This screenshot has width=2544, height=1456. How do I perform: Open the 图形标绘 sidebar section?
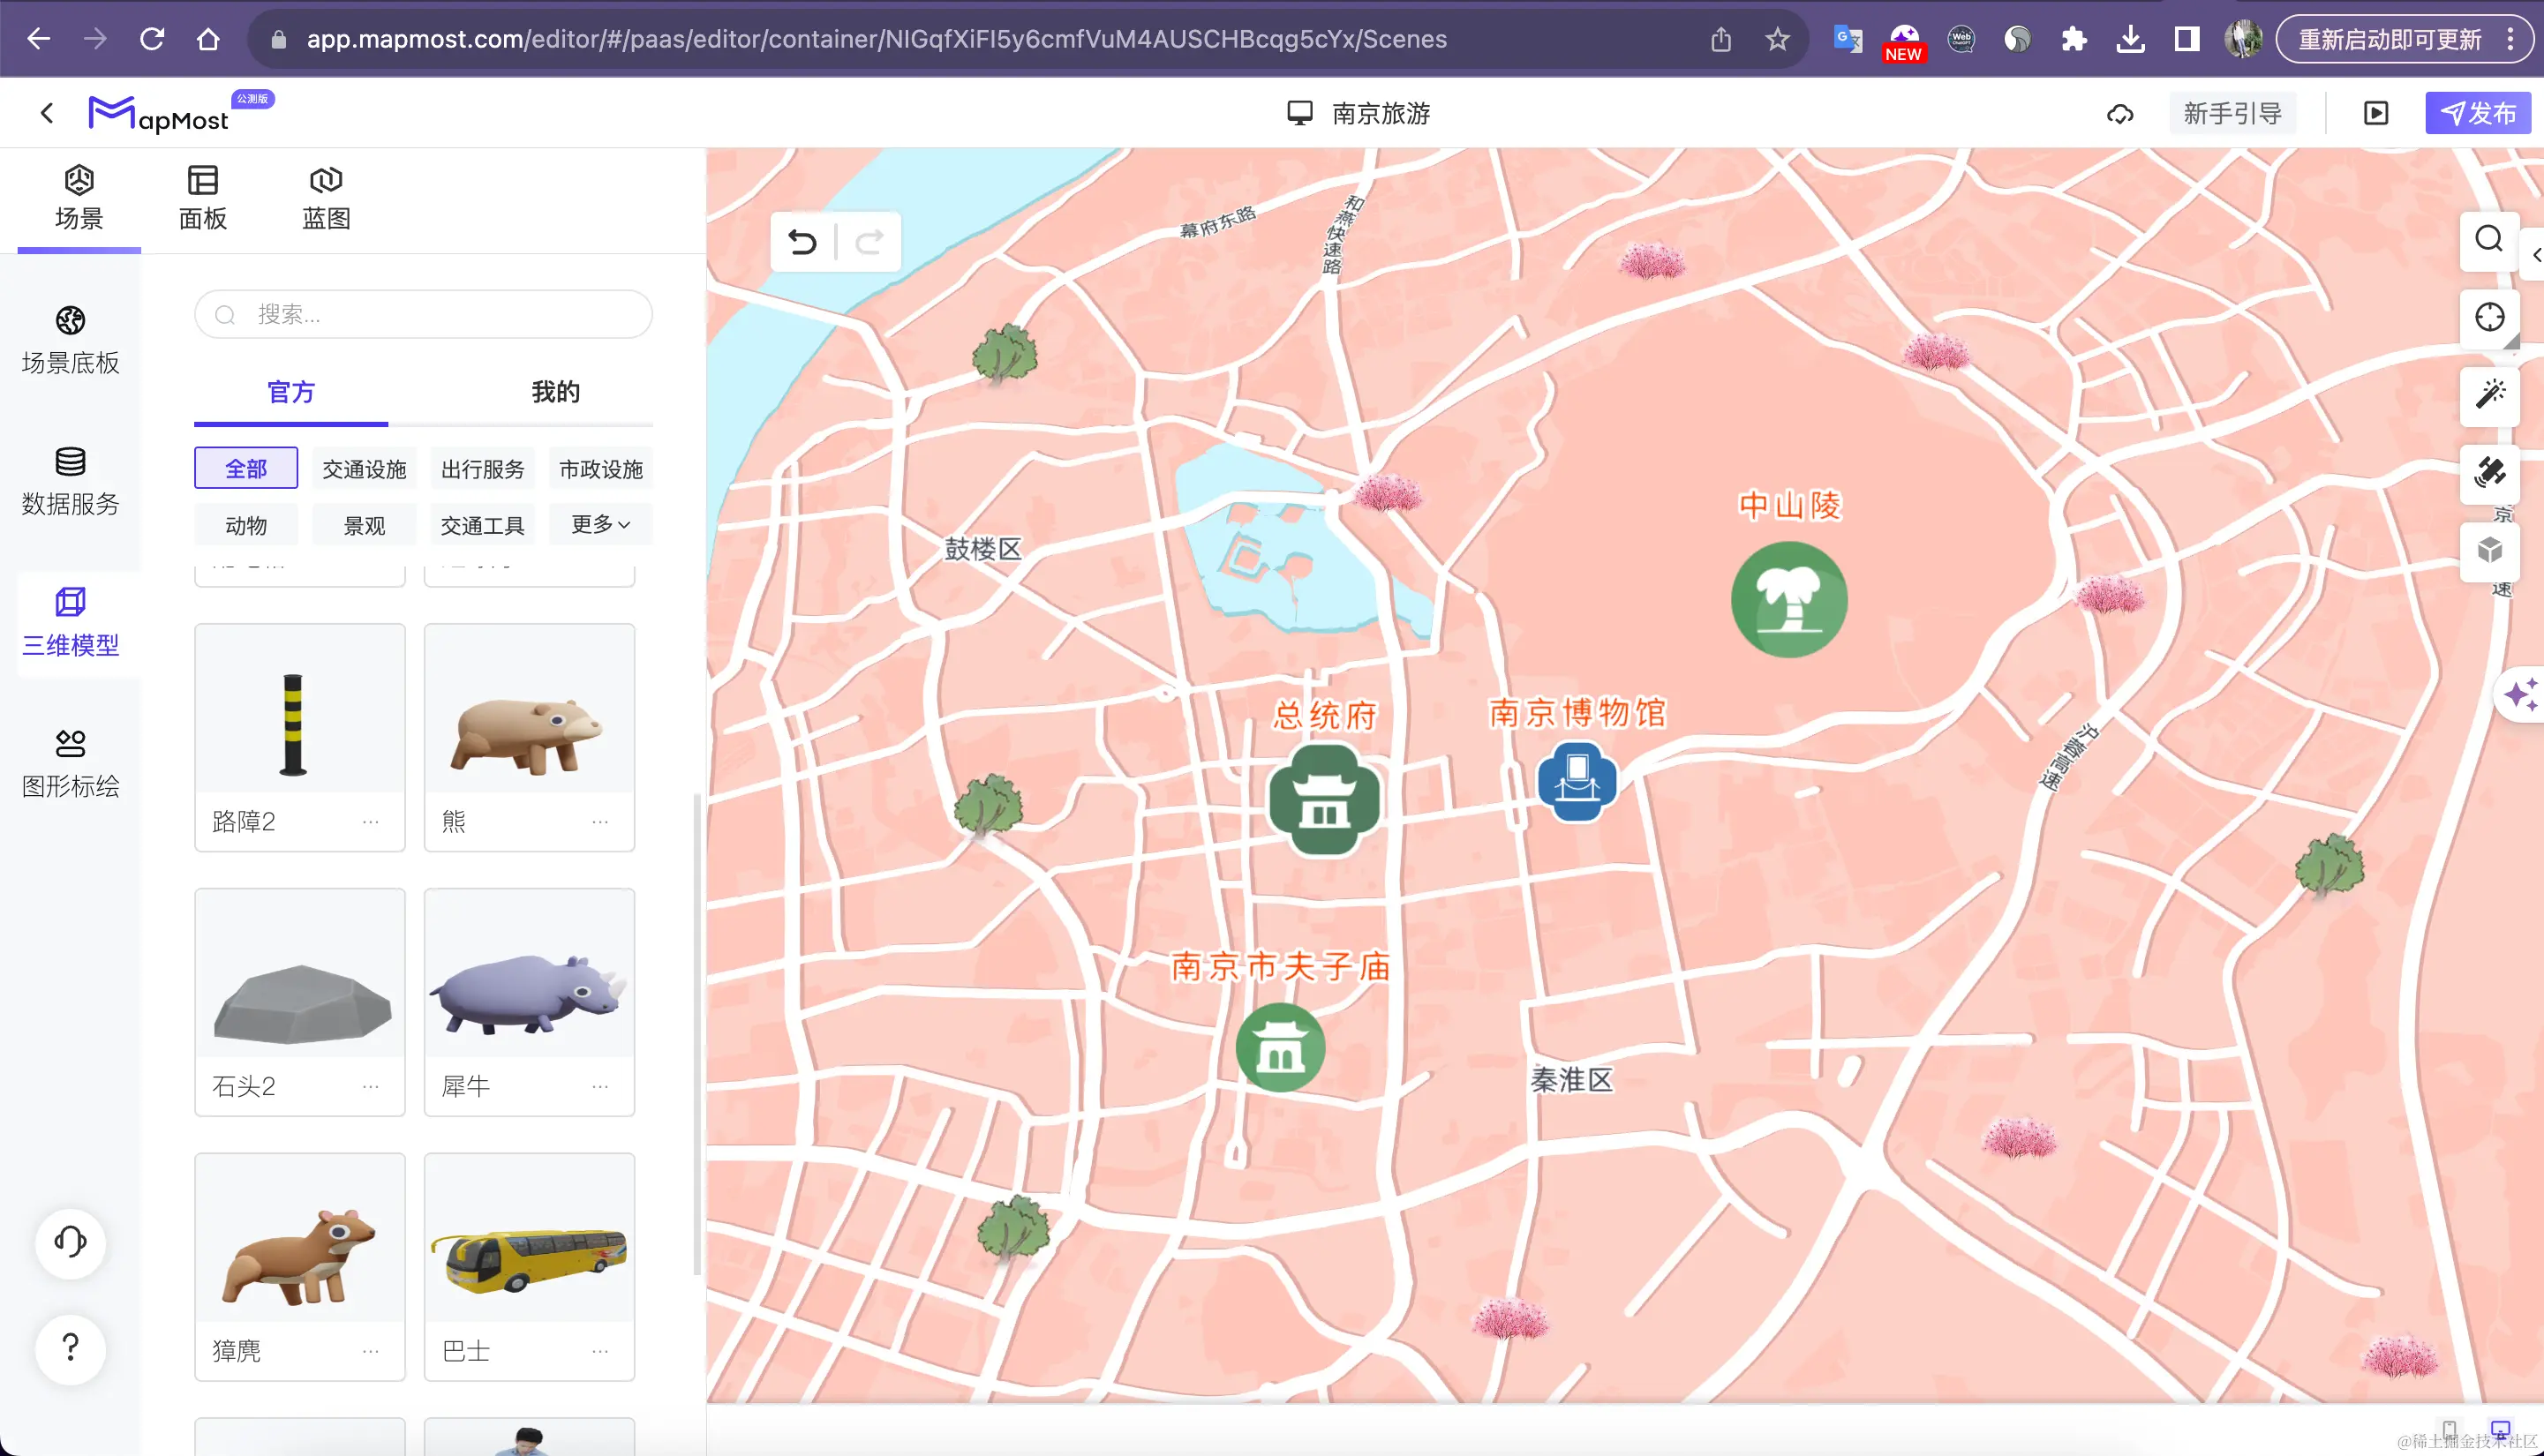coord(70,763)
